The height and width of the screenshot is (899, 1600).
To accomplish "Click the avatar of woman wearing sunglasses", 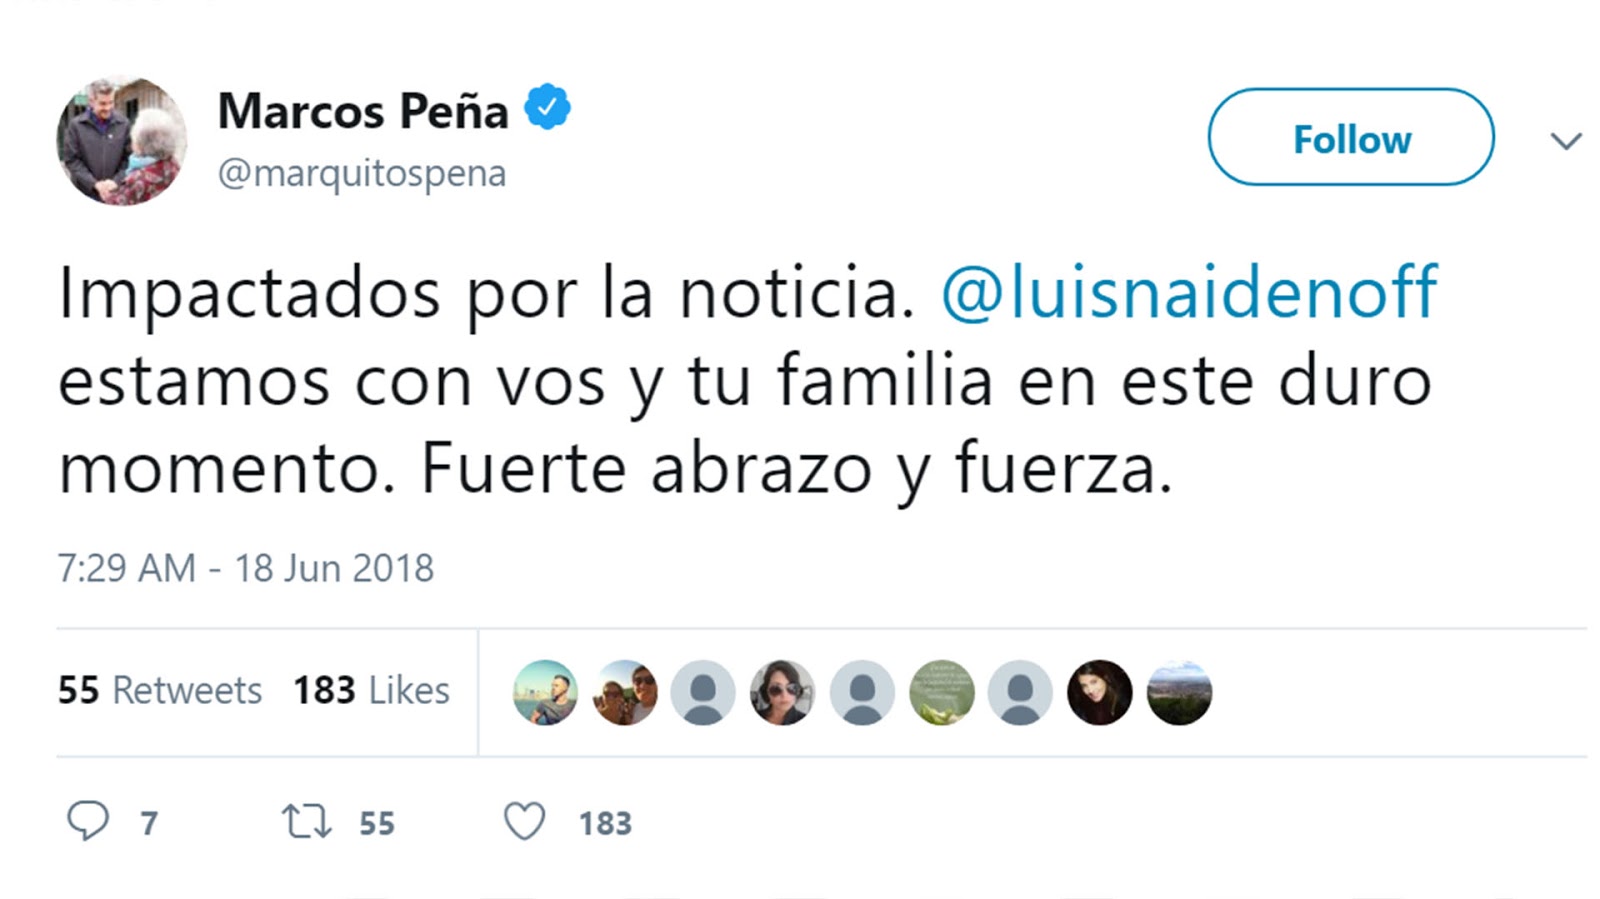I will pos(782,692).
